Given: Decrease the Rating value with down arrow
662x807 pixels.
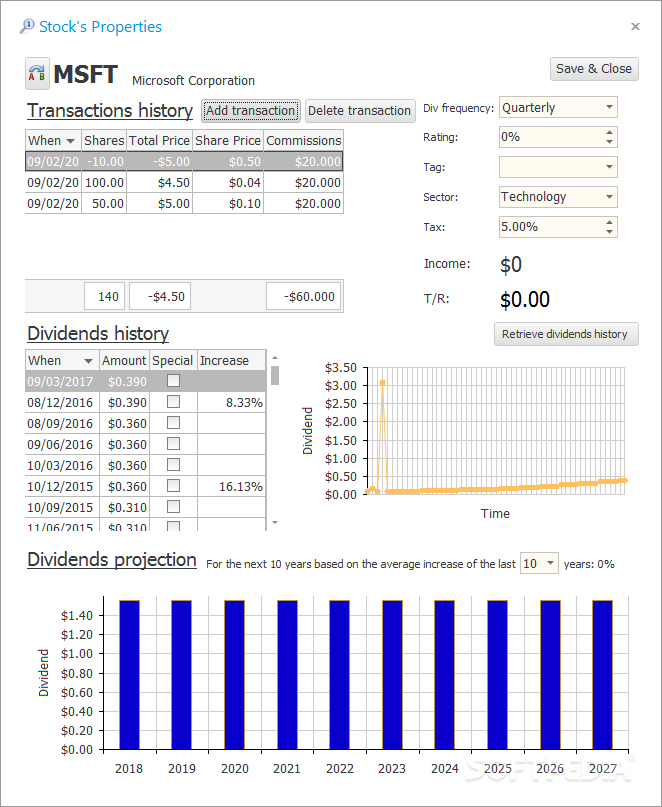Looking at the screenshot, I should tap(609, 142).
